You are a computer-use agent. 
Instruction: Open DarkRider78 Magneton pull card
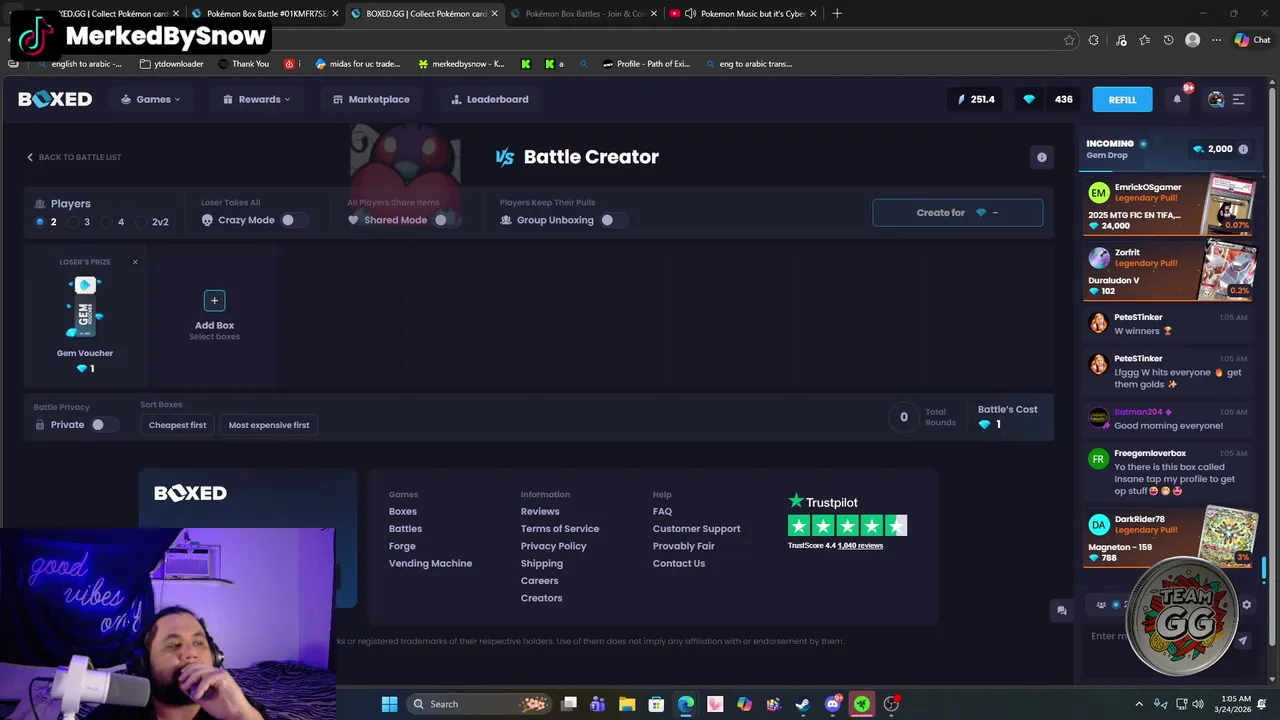(x=1169, y=538)
